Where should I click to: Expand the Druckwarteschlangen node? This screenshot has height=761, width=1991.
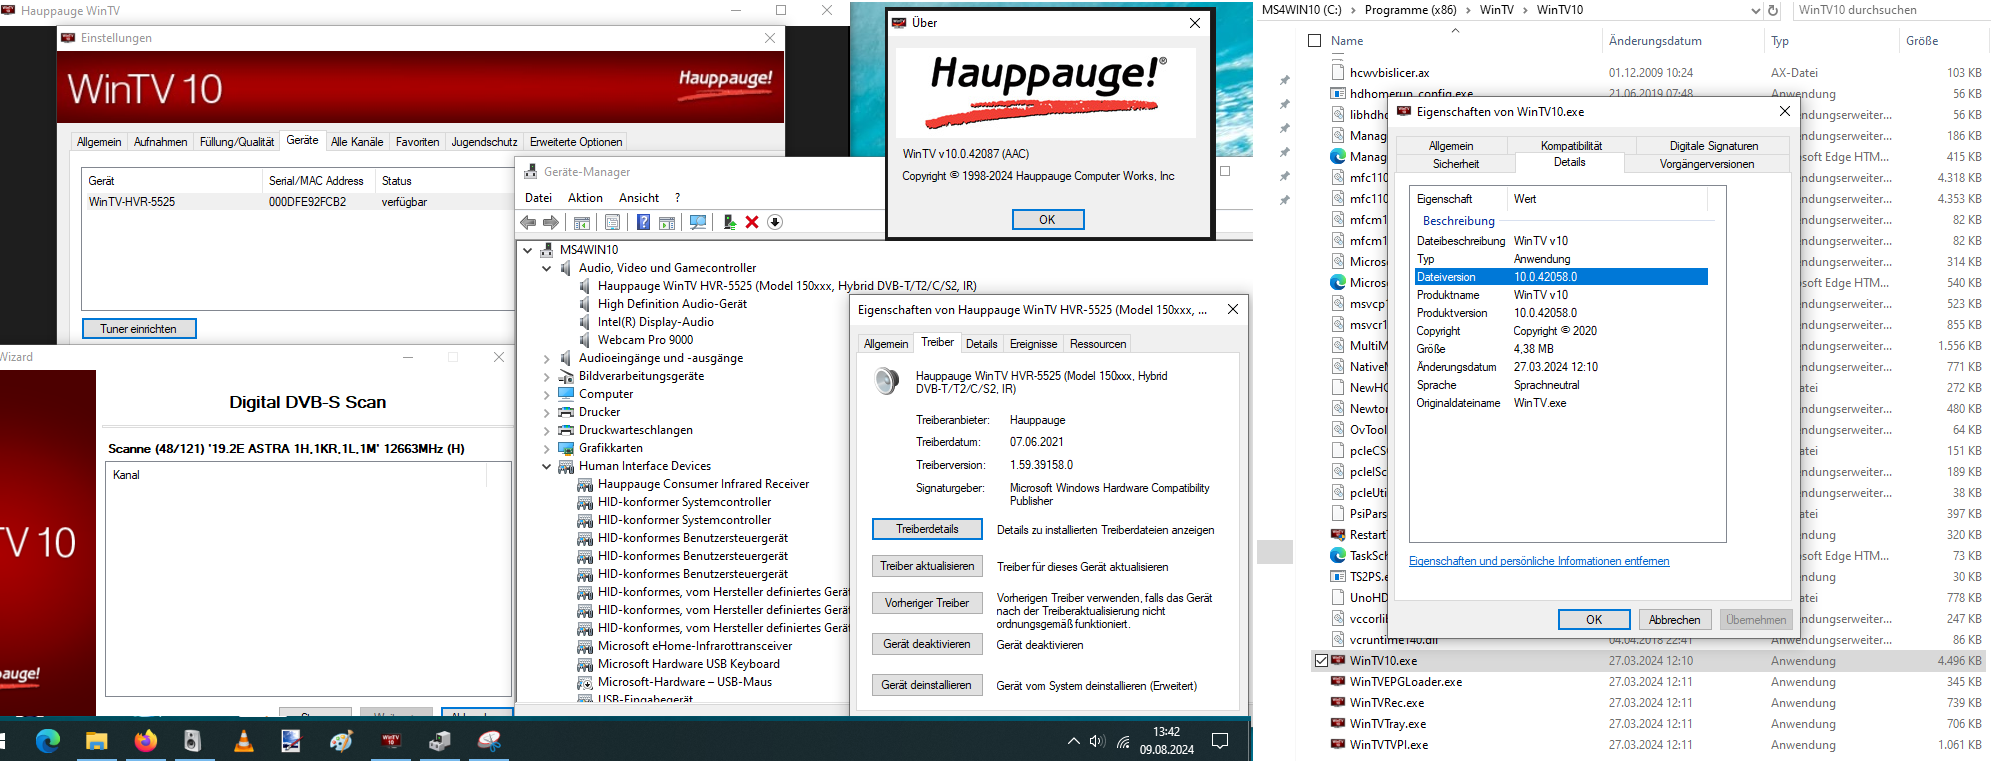click(x=546, y=430)
